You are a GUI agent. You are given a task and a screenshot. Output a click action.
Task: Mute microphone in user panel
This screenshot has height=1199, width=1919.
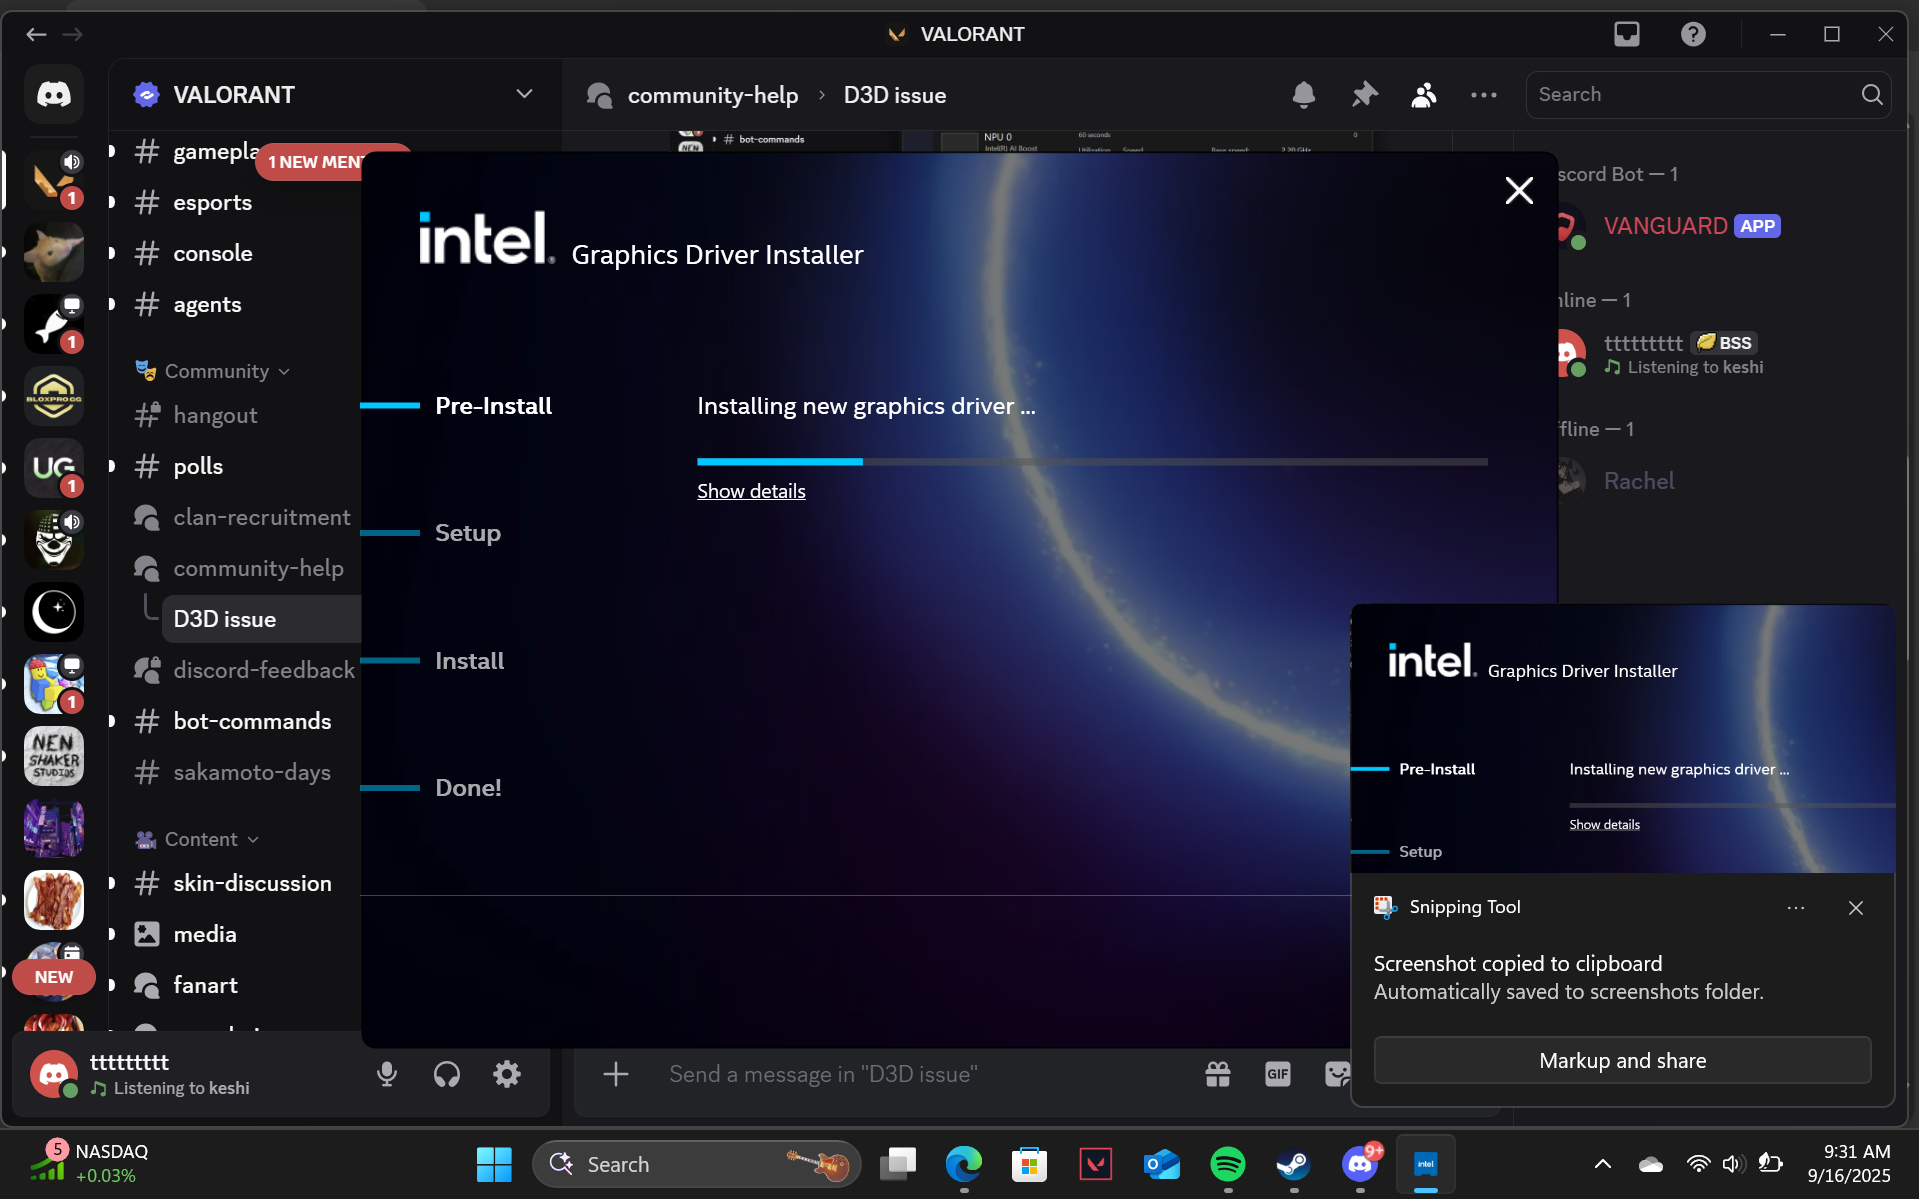(387, 1074)
